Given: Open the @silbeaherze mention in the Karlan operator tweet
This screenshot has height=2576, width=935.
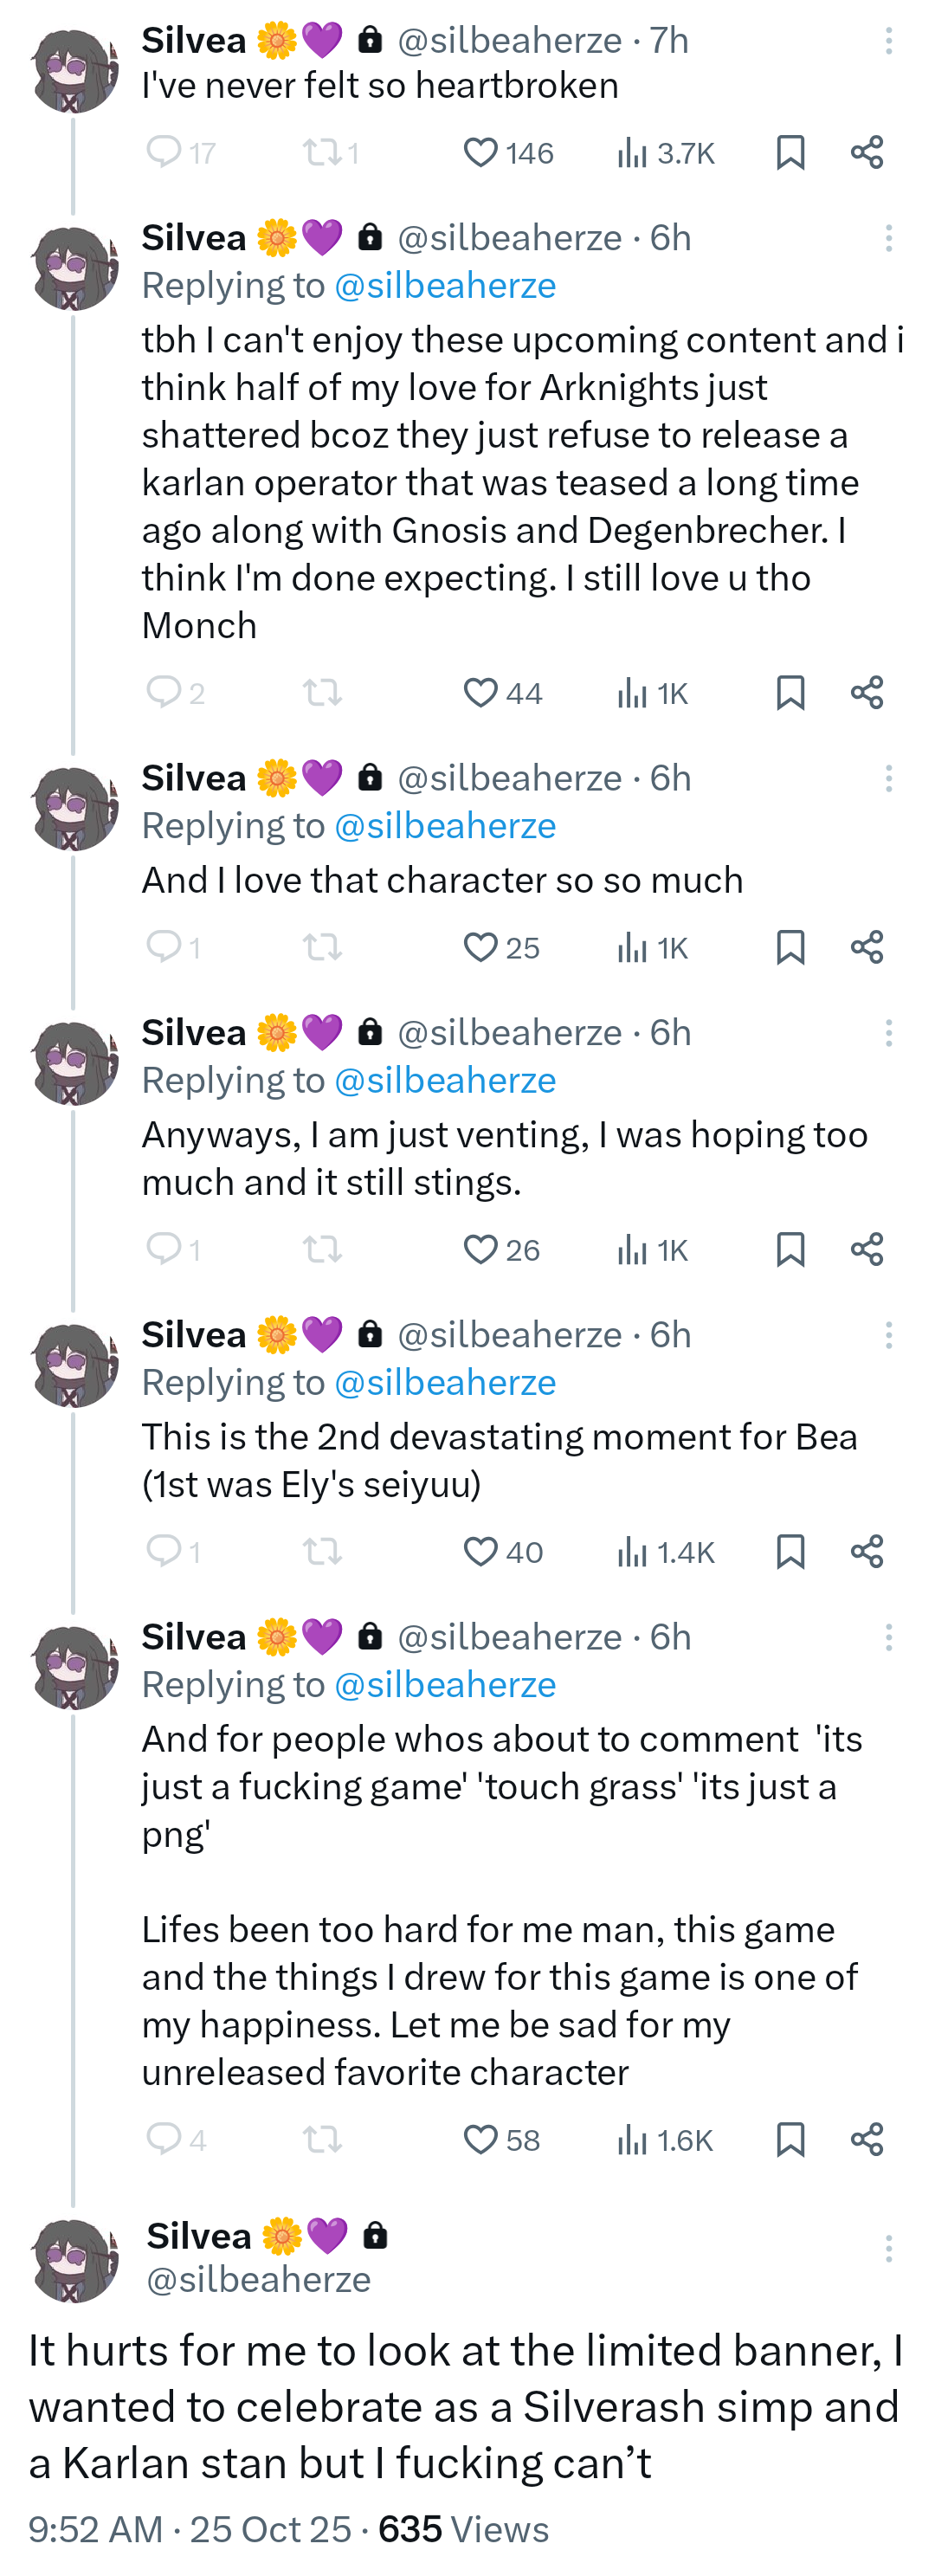Looking at the screenshot, I should click(445, 286).
